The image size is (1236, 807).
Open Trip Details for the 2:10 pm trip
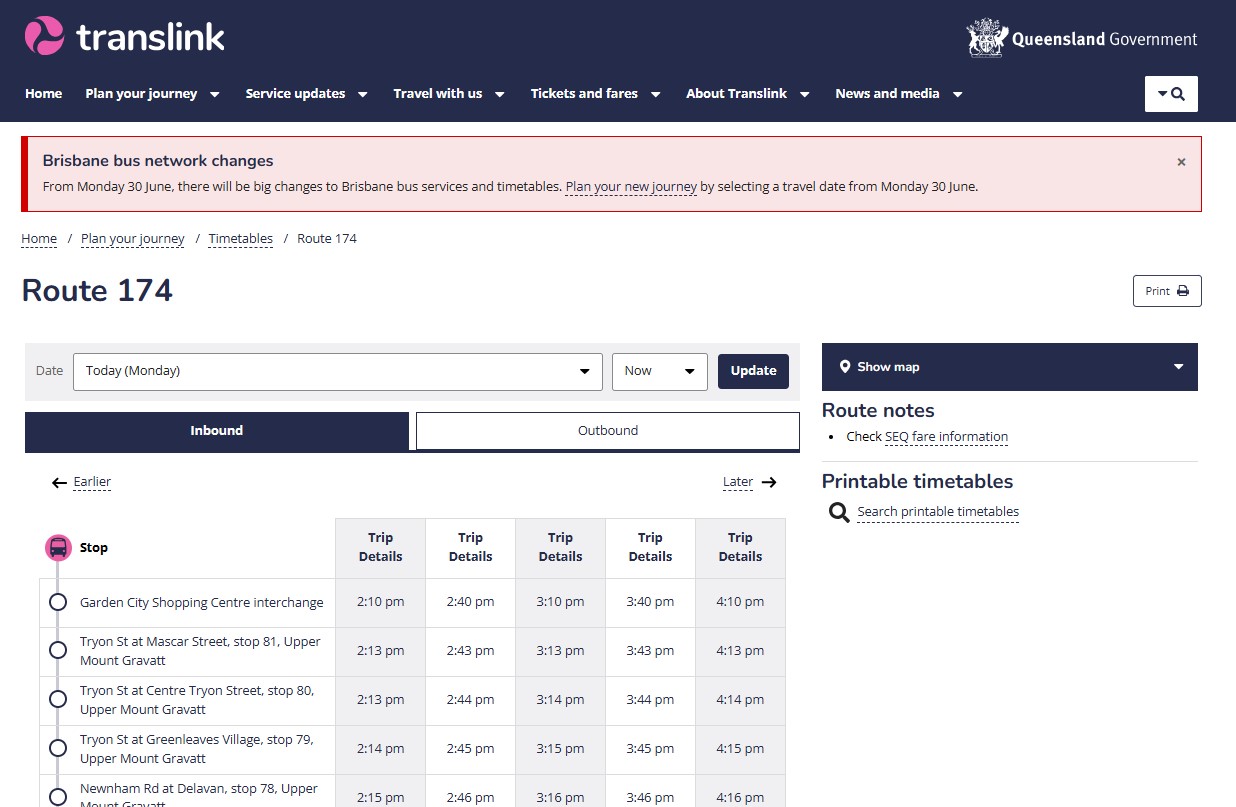[x=381, y=548]
